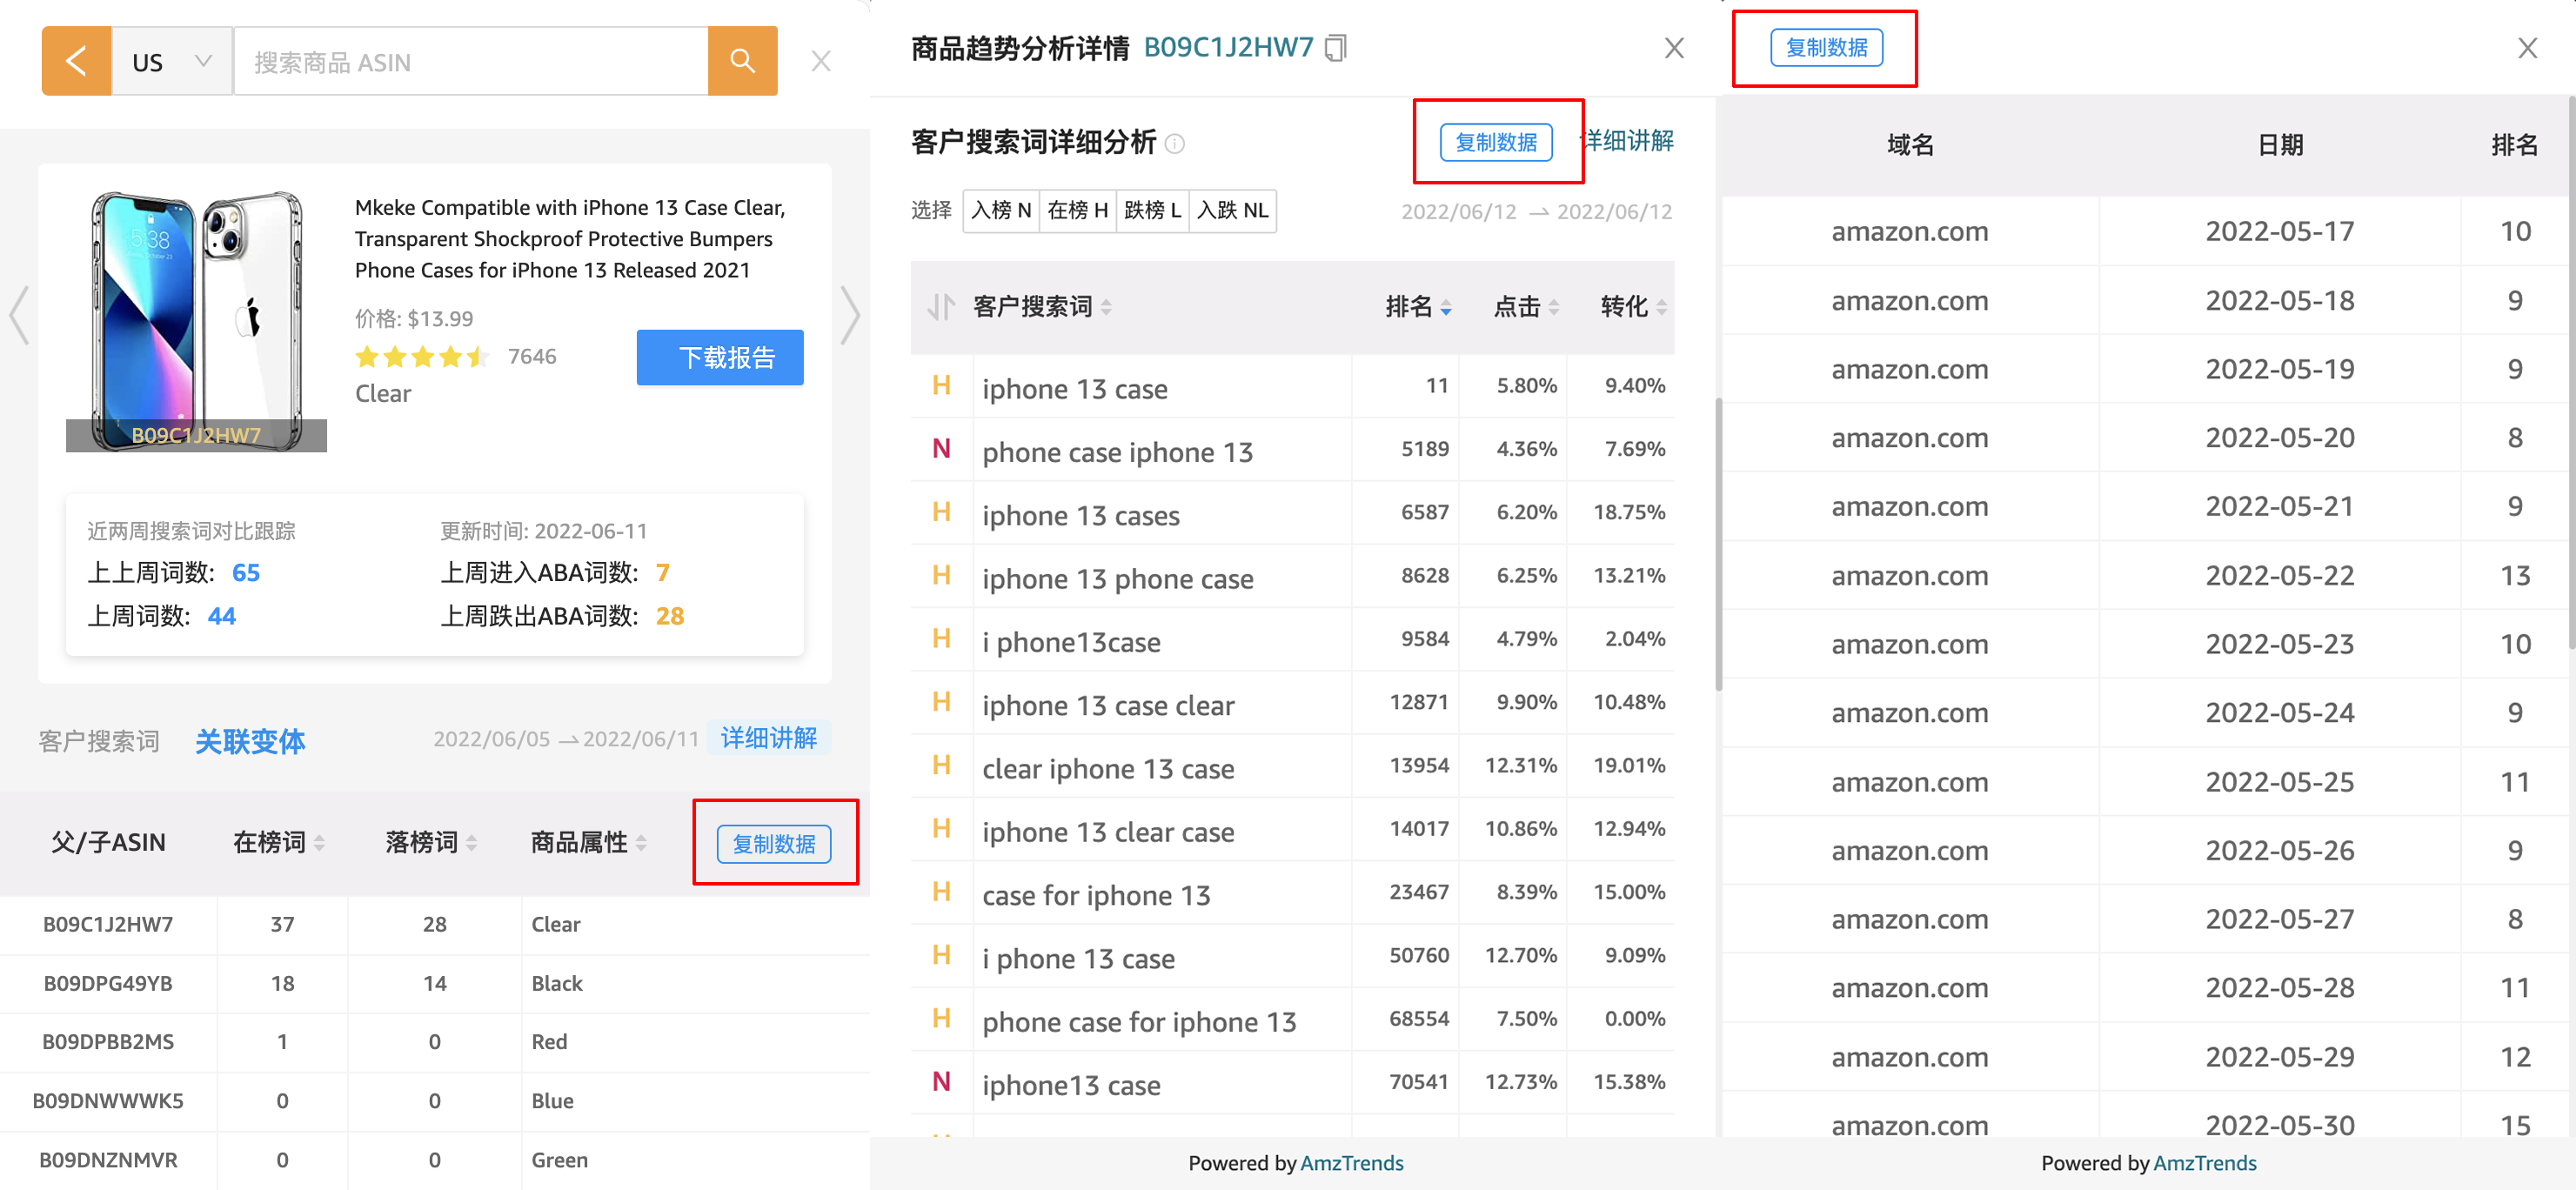
Task: Click into the 搜索商品 ASIN field
Action: 470,62
